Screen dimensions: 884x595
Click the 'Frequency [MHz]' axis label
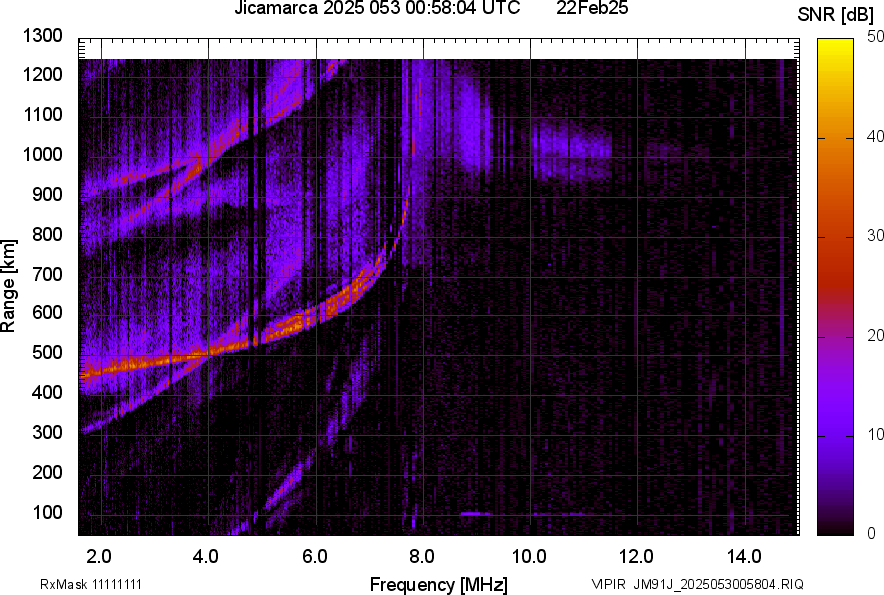click(439, 585)
